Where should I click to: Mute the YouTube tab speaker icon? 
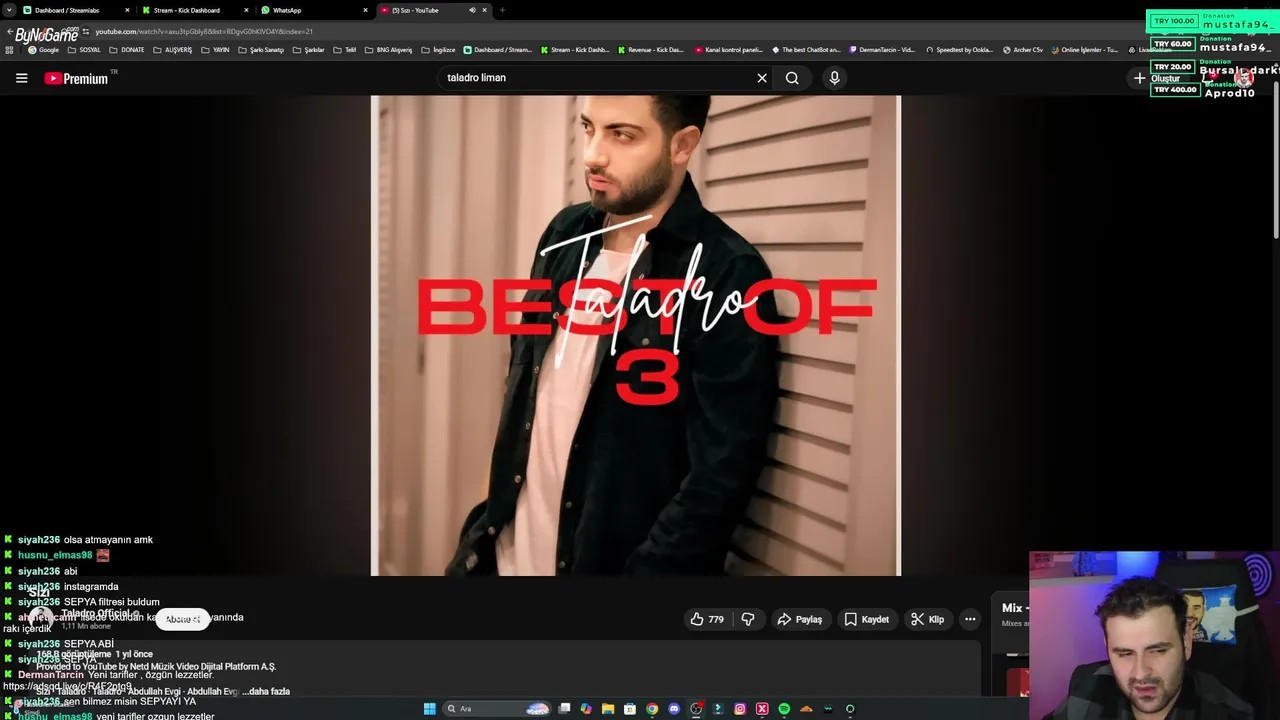[472, 10]
